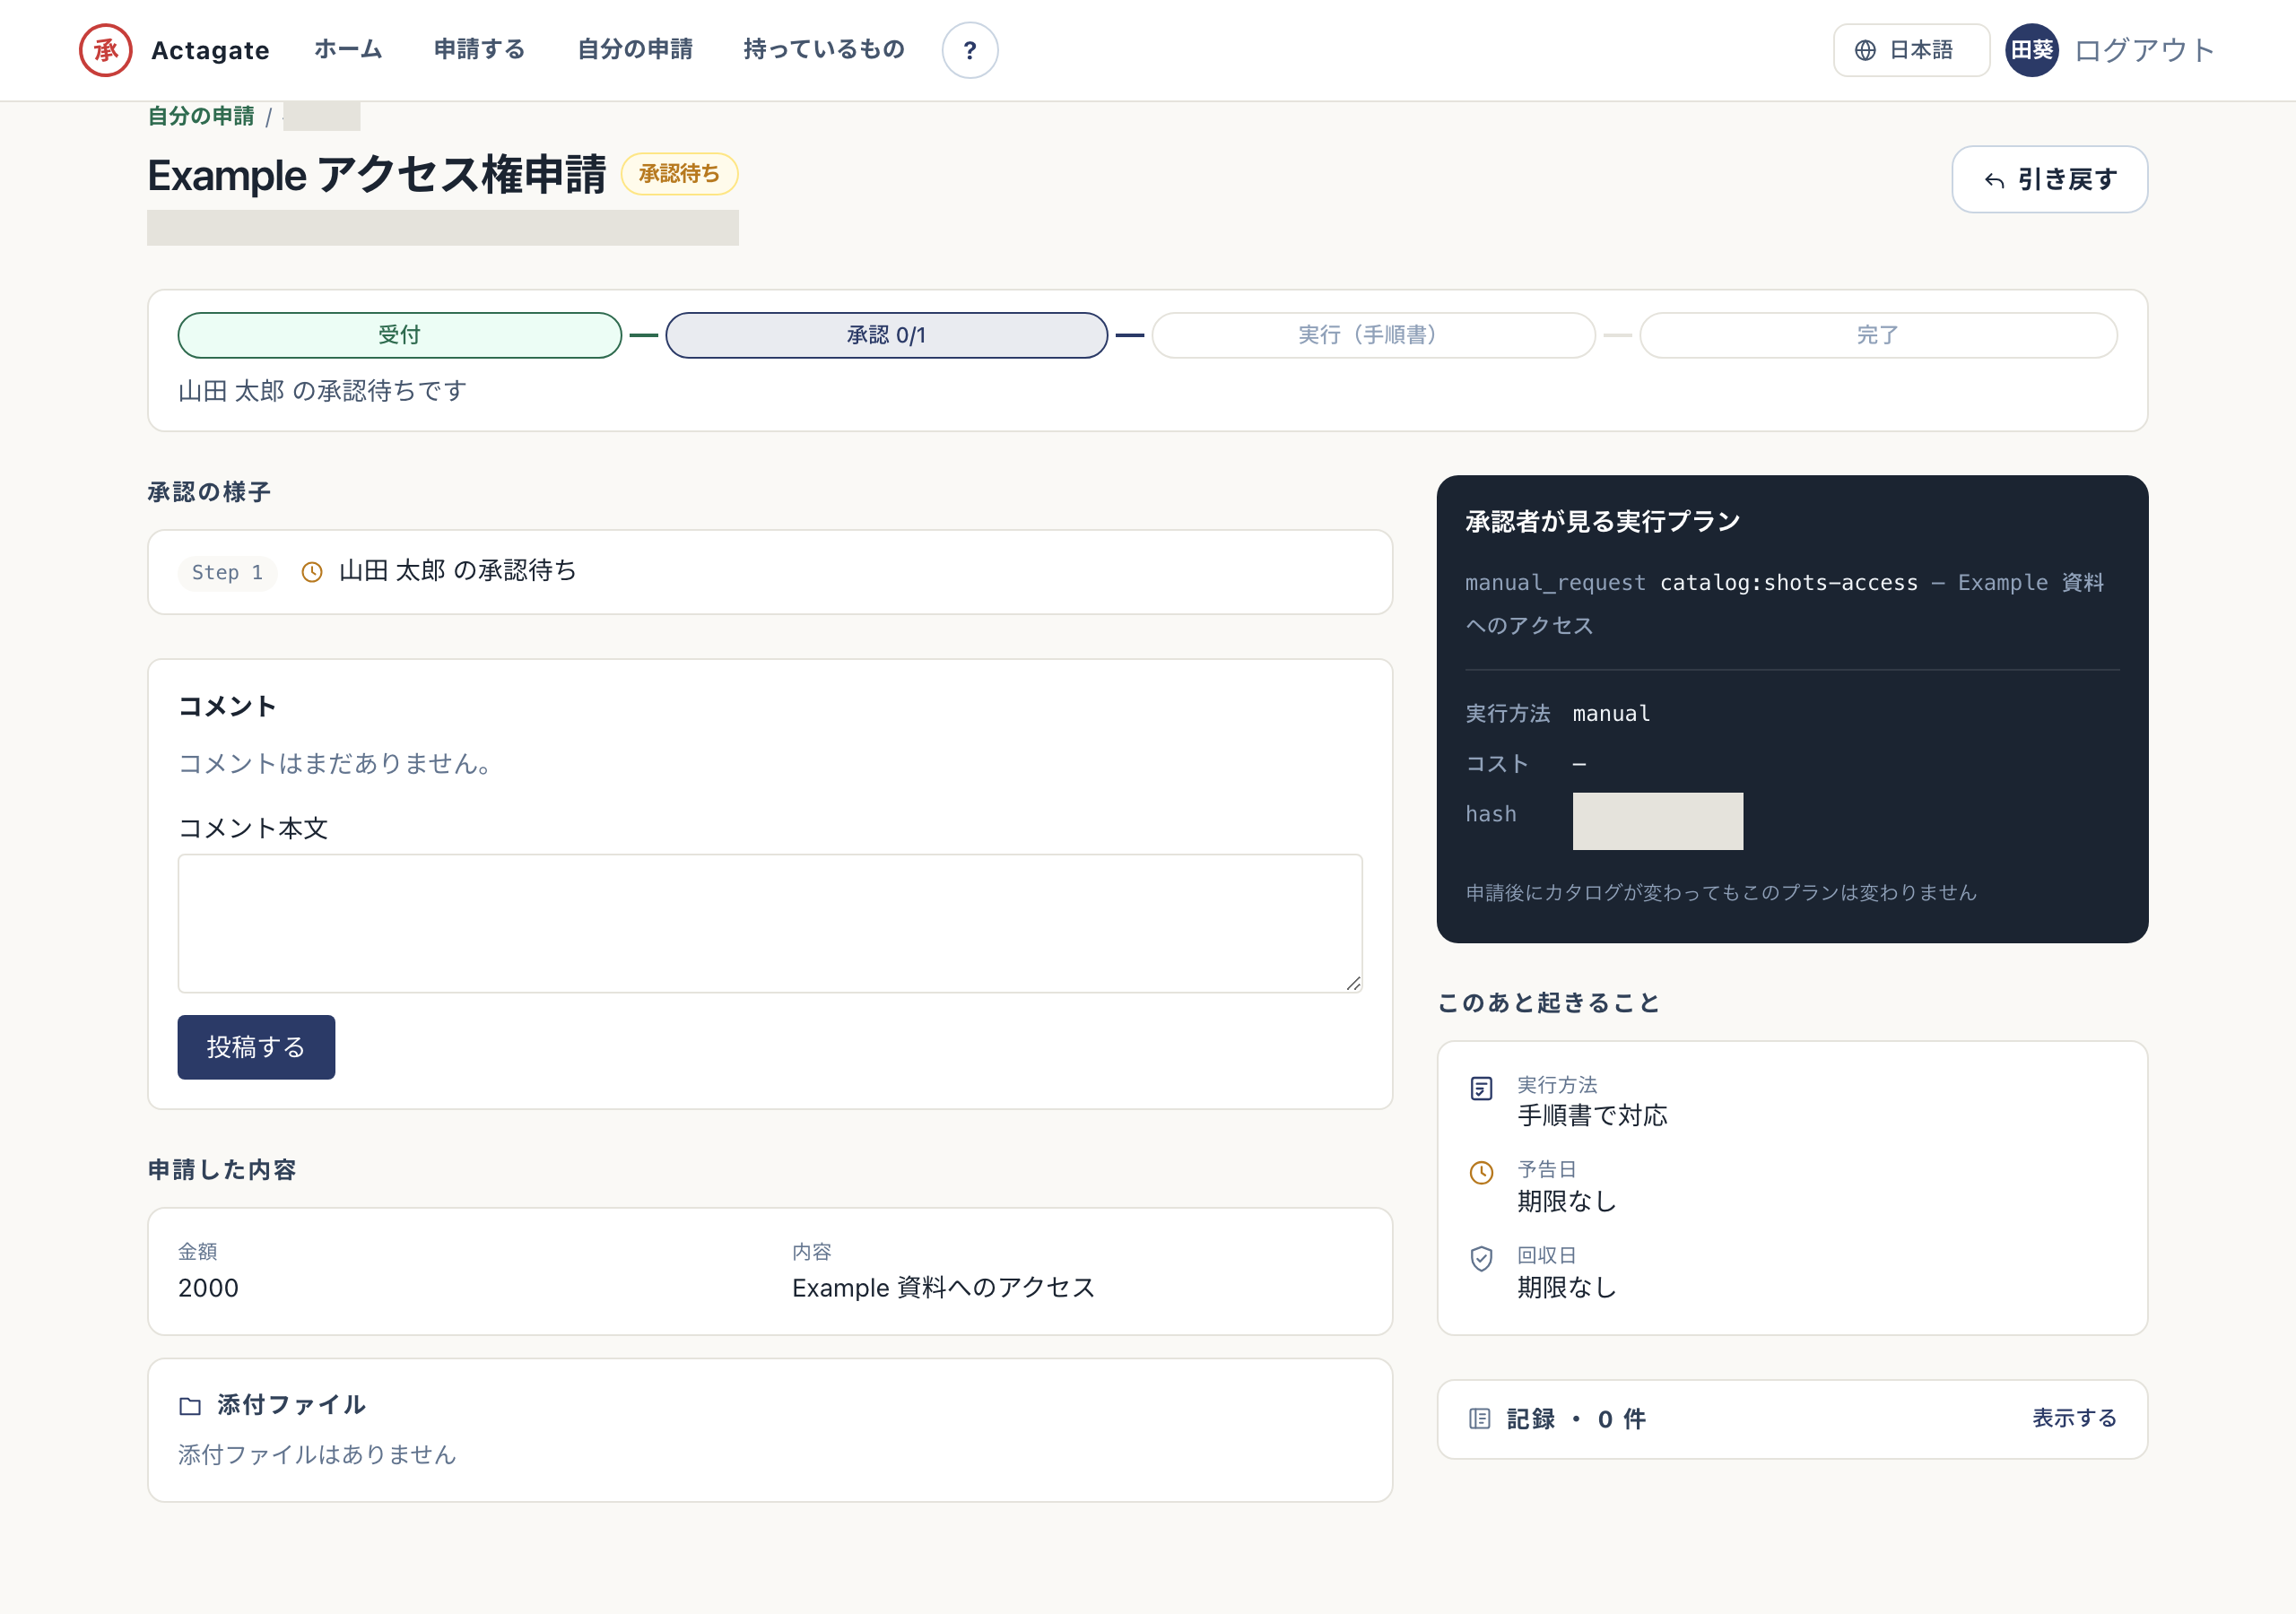Open the 日本語 language dropdown
The width and height of the screenshot is (2296, 1614).
[x=1910, y=50]
